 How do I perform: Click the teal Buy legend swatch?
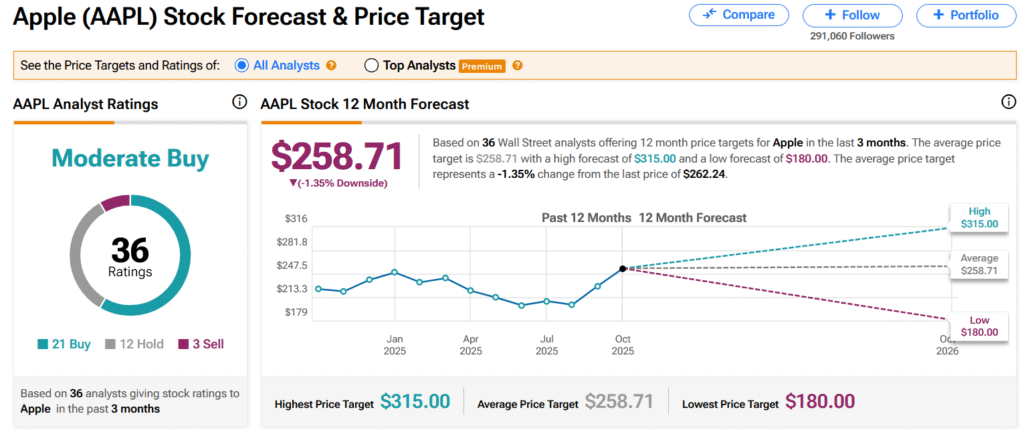42,344
